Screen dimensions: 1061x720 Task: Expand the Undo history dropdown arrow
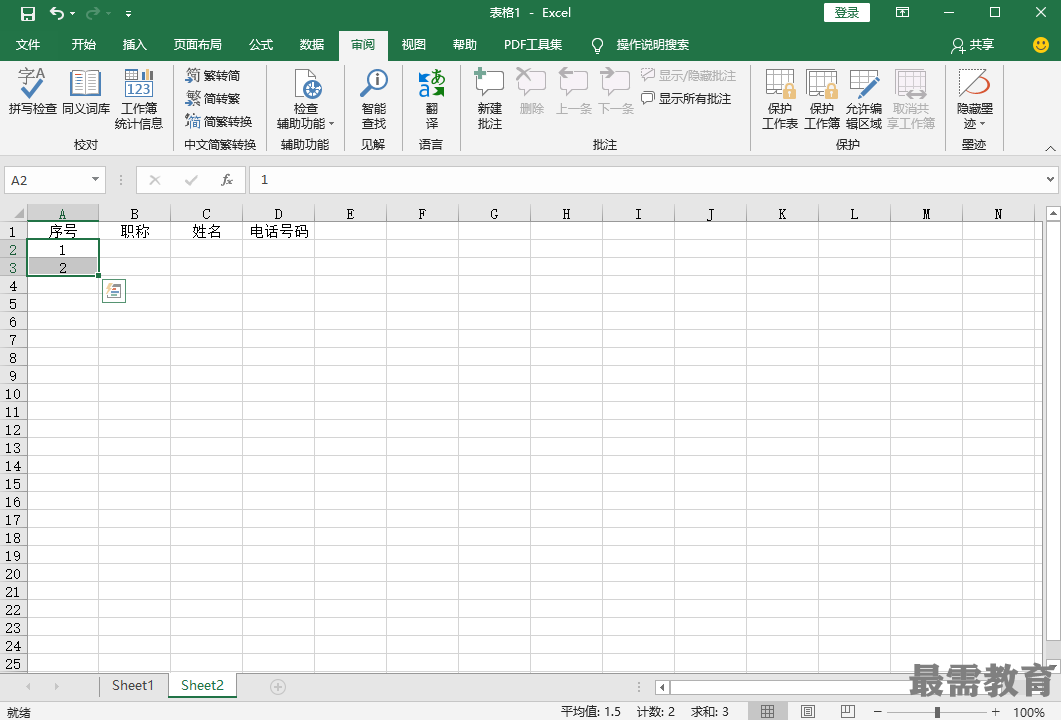point(72,14)
